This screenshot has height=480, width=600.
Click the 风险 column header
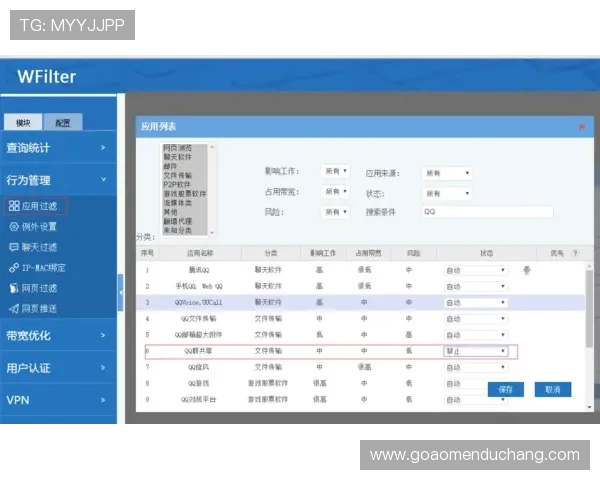(414, 253)
